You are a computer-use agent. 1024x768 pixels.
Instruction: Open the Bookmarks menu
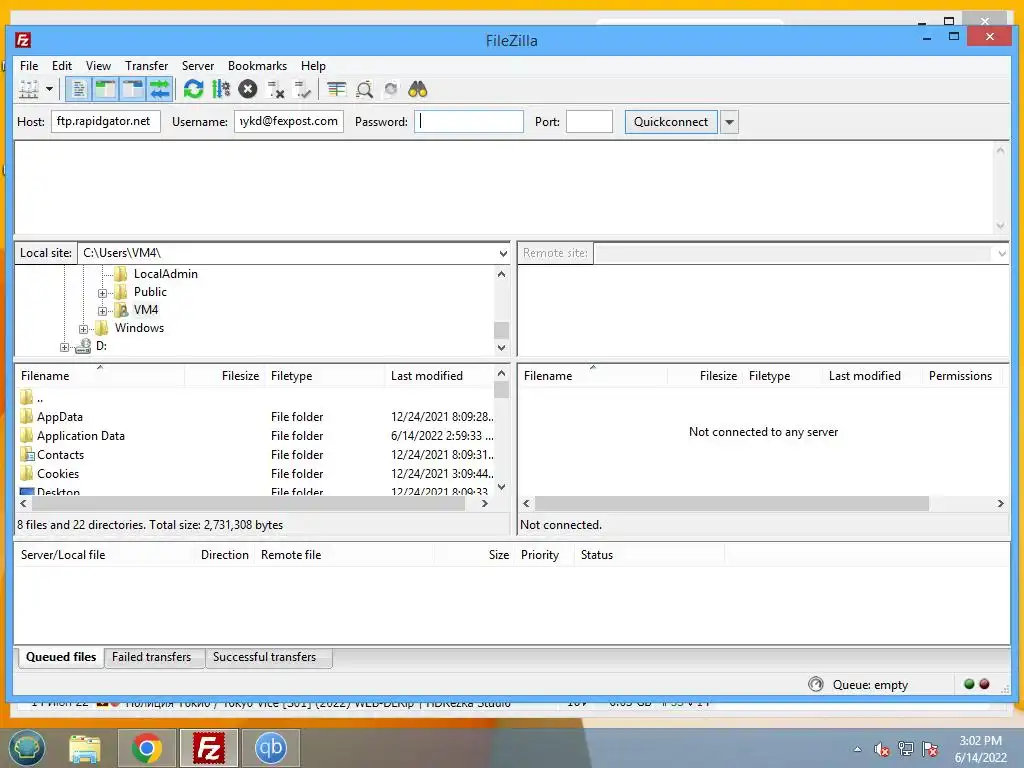pos(257,66)
